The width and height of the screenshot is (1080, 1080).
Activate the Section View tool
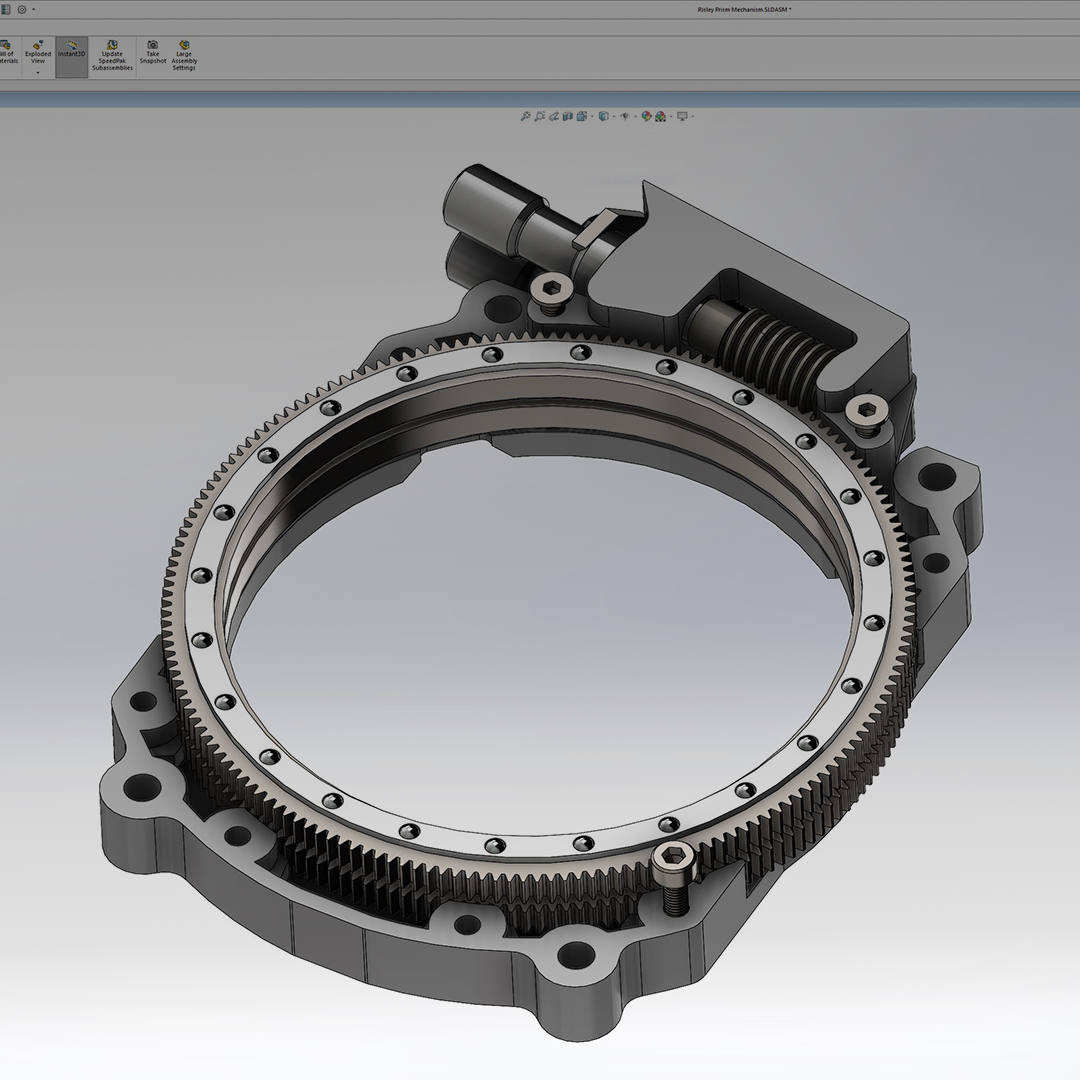(568, 116)
